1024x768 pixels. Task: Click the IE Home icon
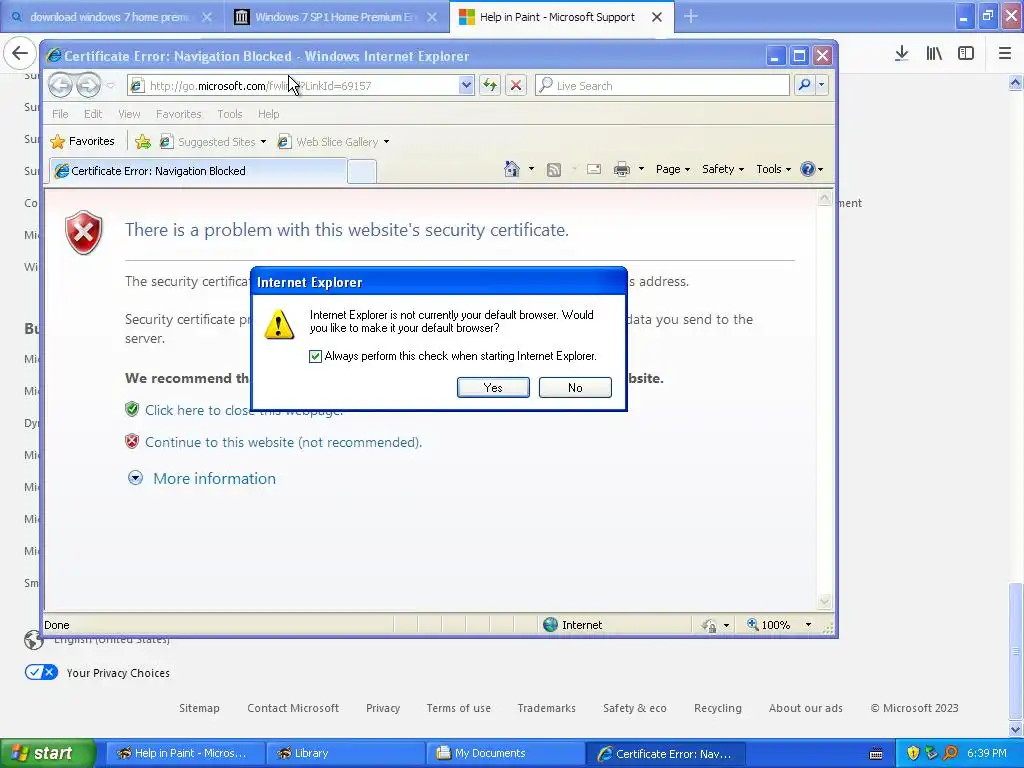point(511,169)
